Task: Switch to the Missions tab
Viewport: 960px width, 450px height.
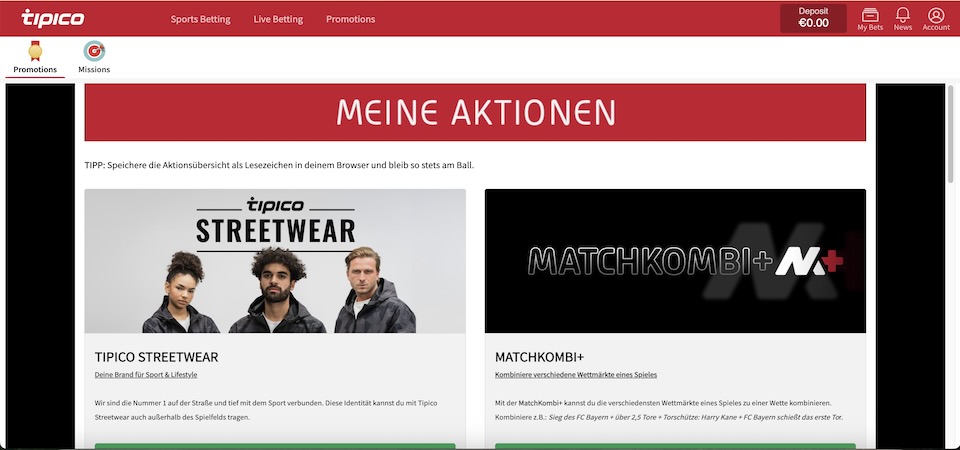Action: [x=94, y=59]
